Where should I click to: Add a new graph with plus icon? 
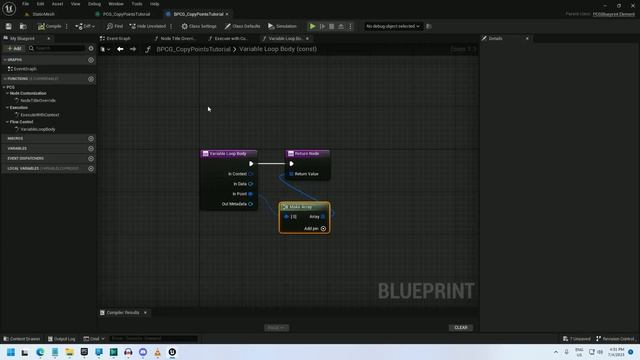click(x=91, y=60)
